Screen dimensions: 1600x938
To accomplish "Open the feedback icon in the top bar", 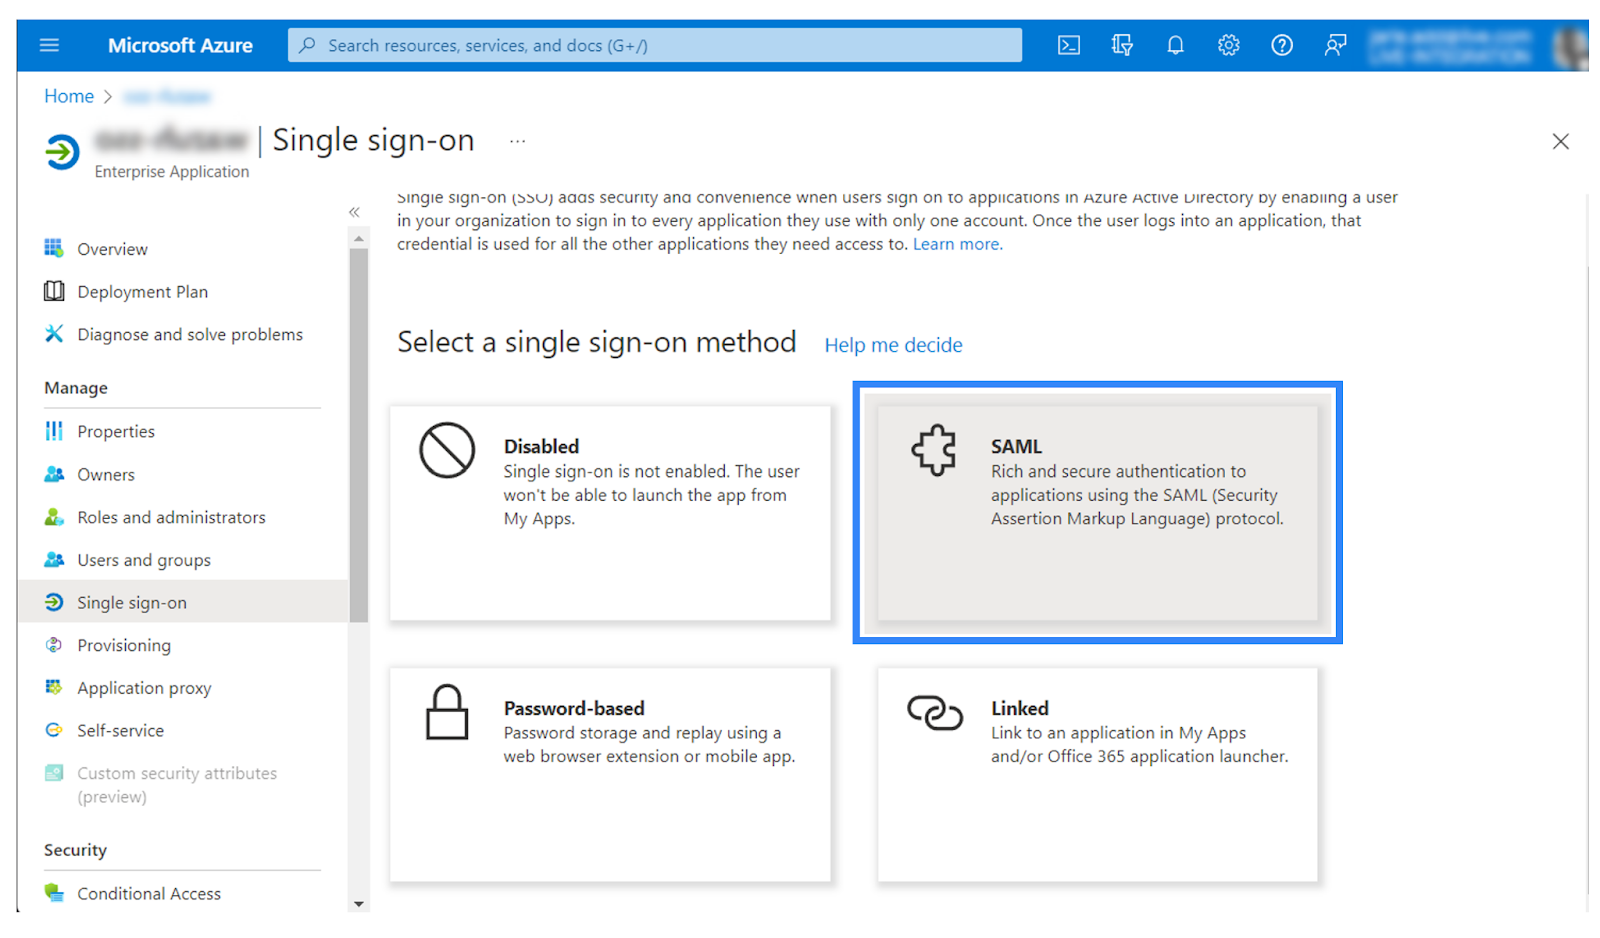I will tap(1335, 45).
